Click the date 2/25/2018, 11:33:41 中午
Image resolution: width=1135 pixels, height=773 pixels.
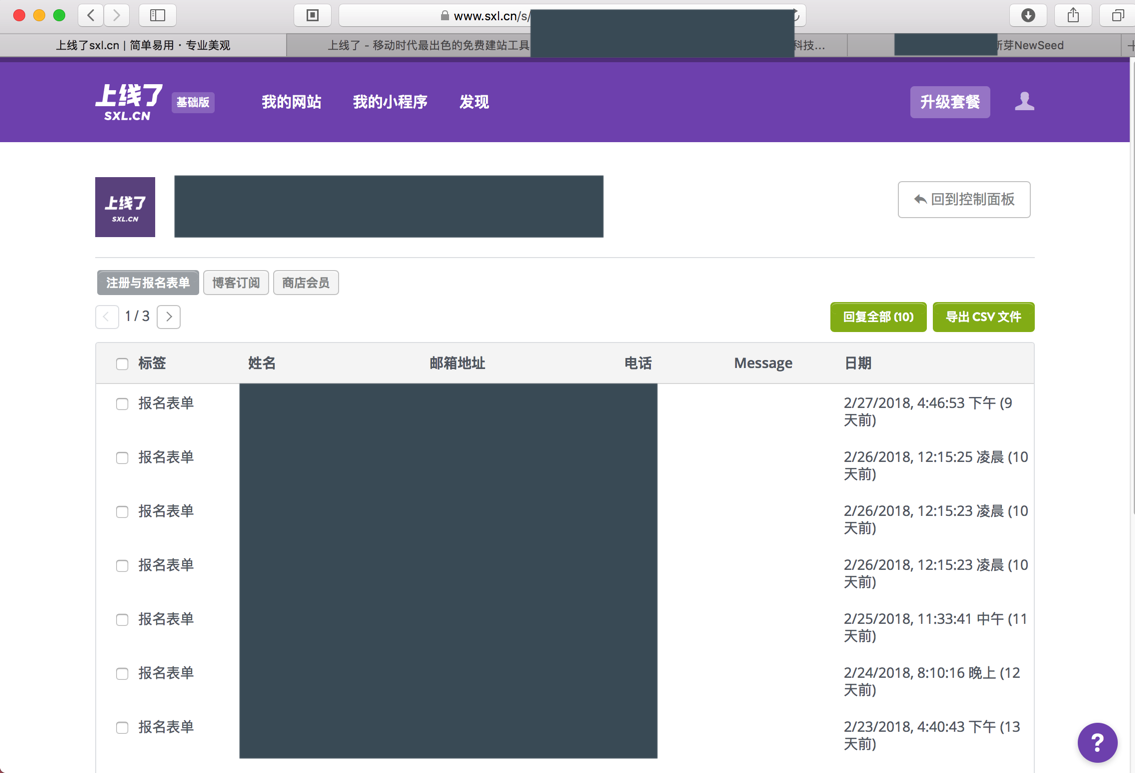[935, 628]
